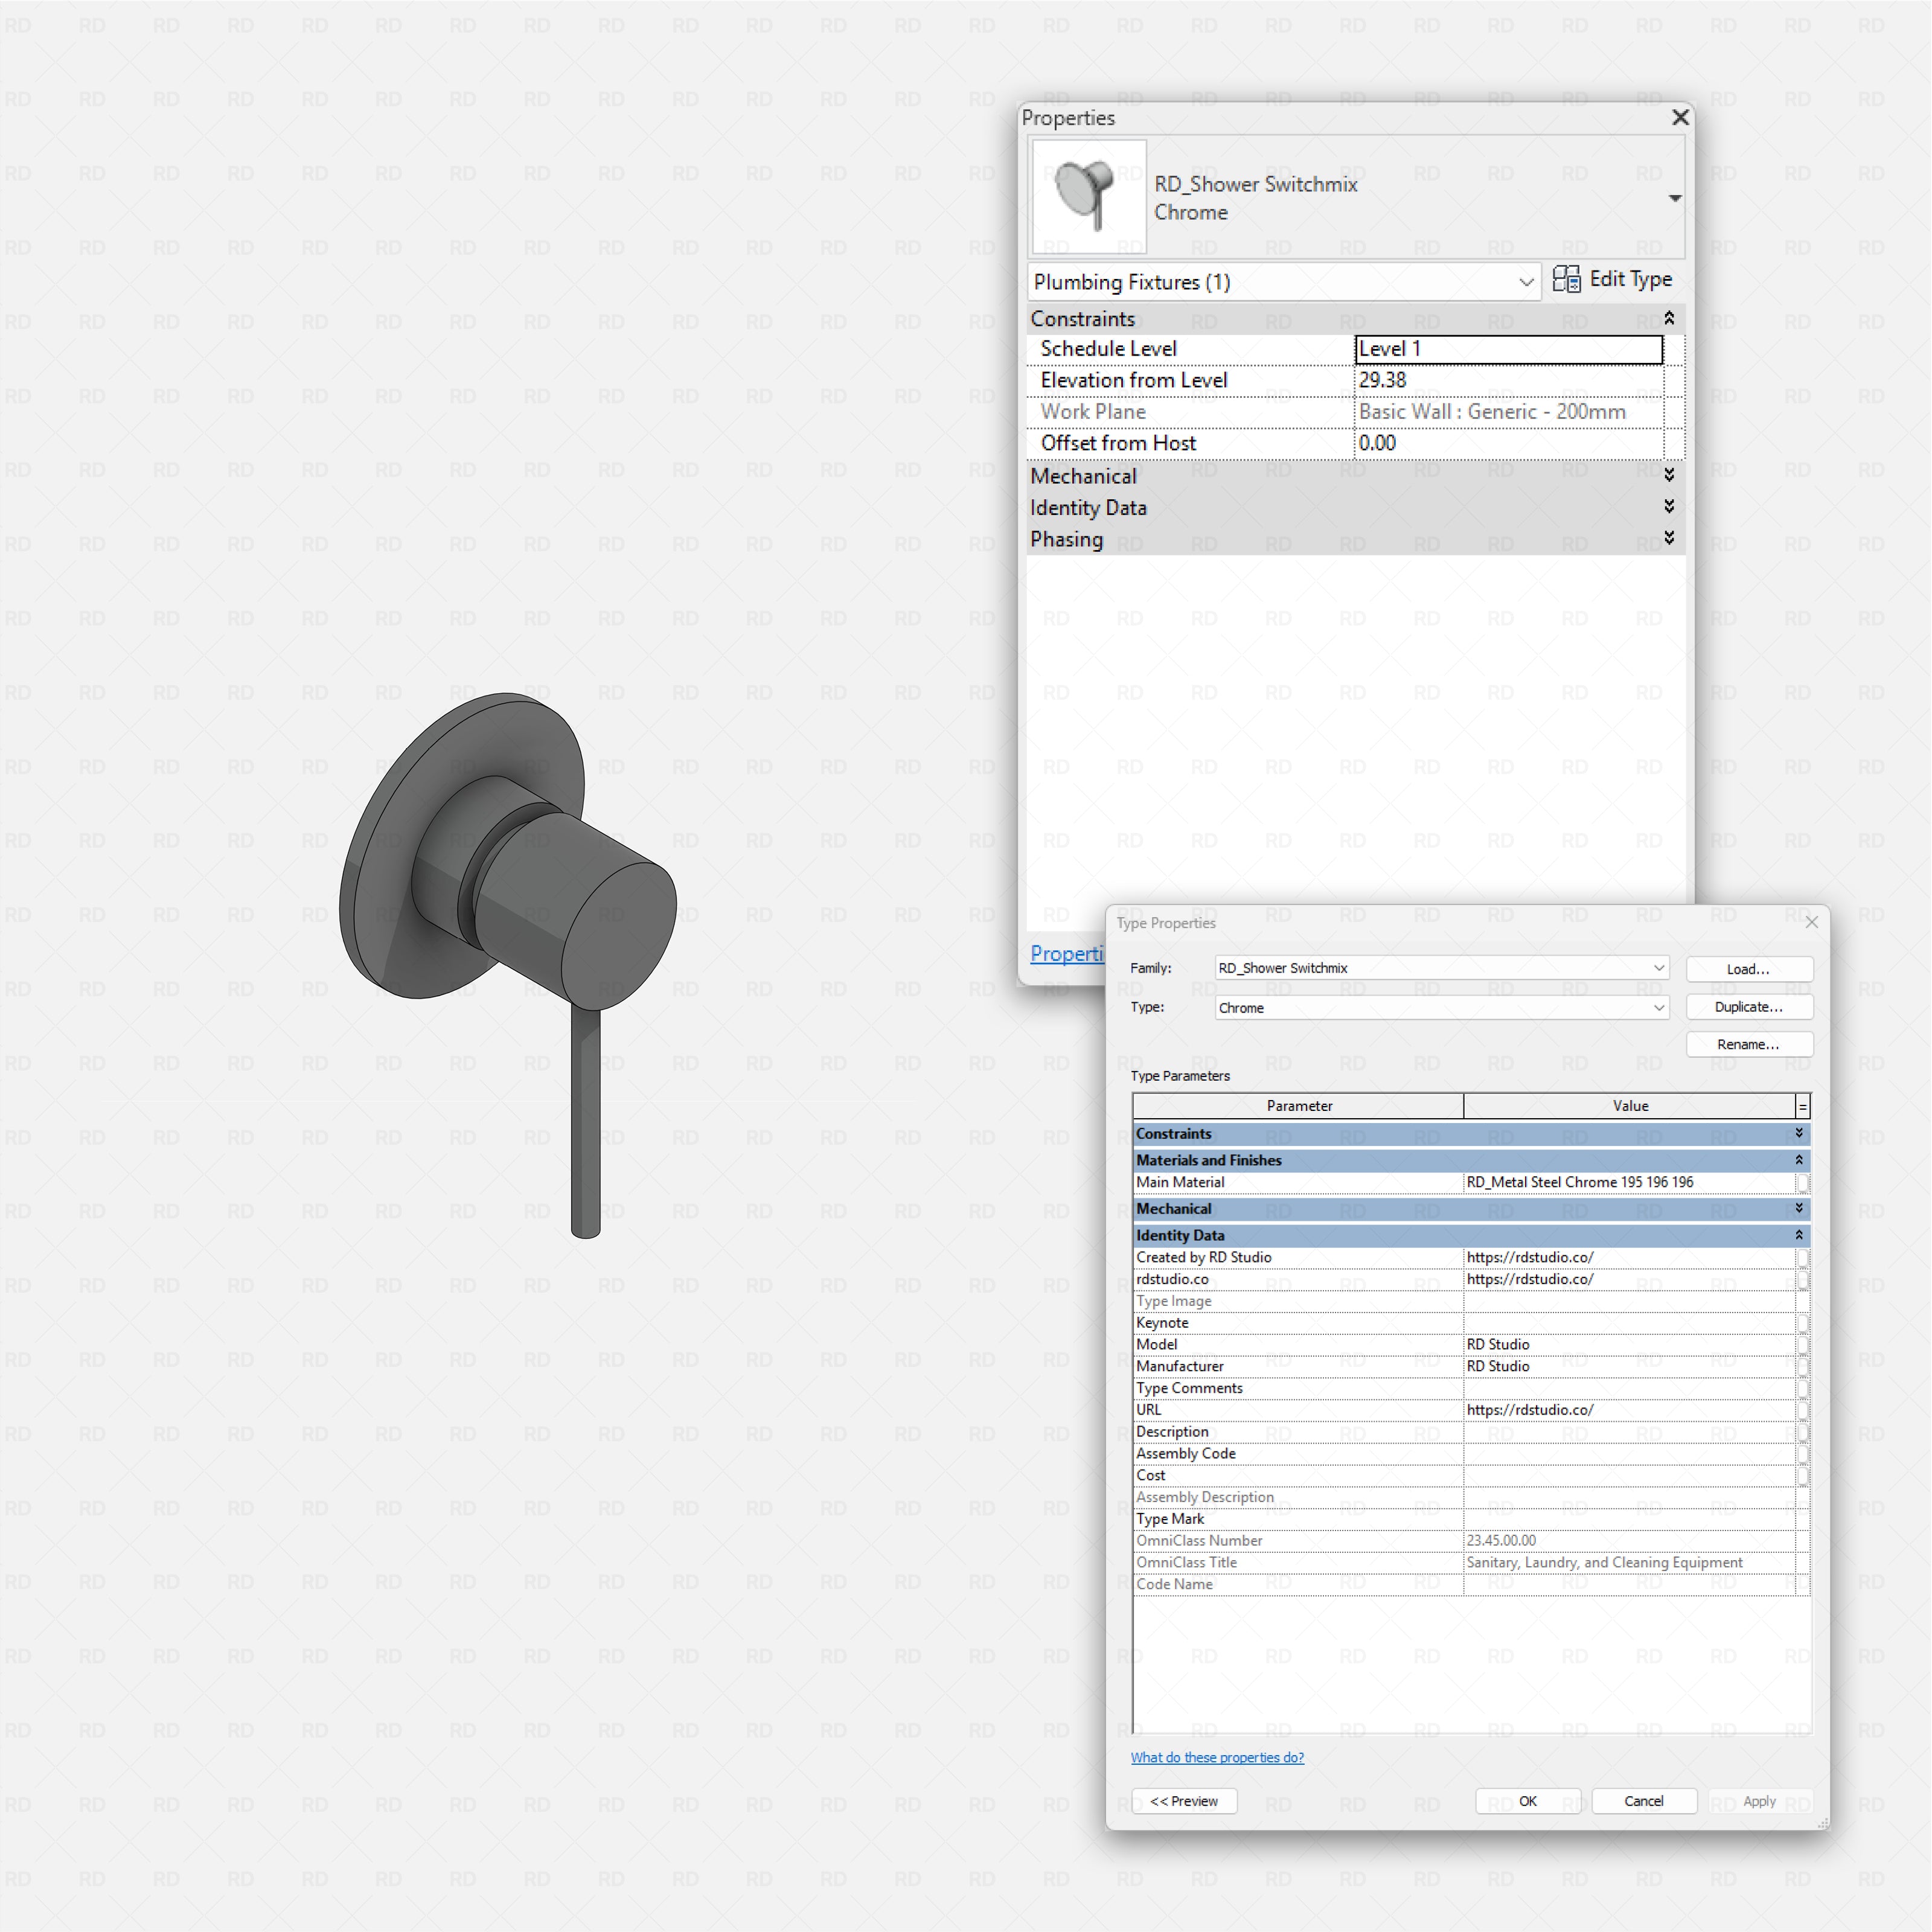Click the associate parameter box for Description

coord(1802,1433)
